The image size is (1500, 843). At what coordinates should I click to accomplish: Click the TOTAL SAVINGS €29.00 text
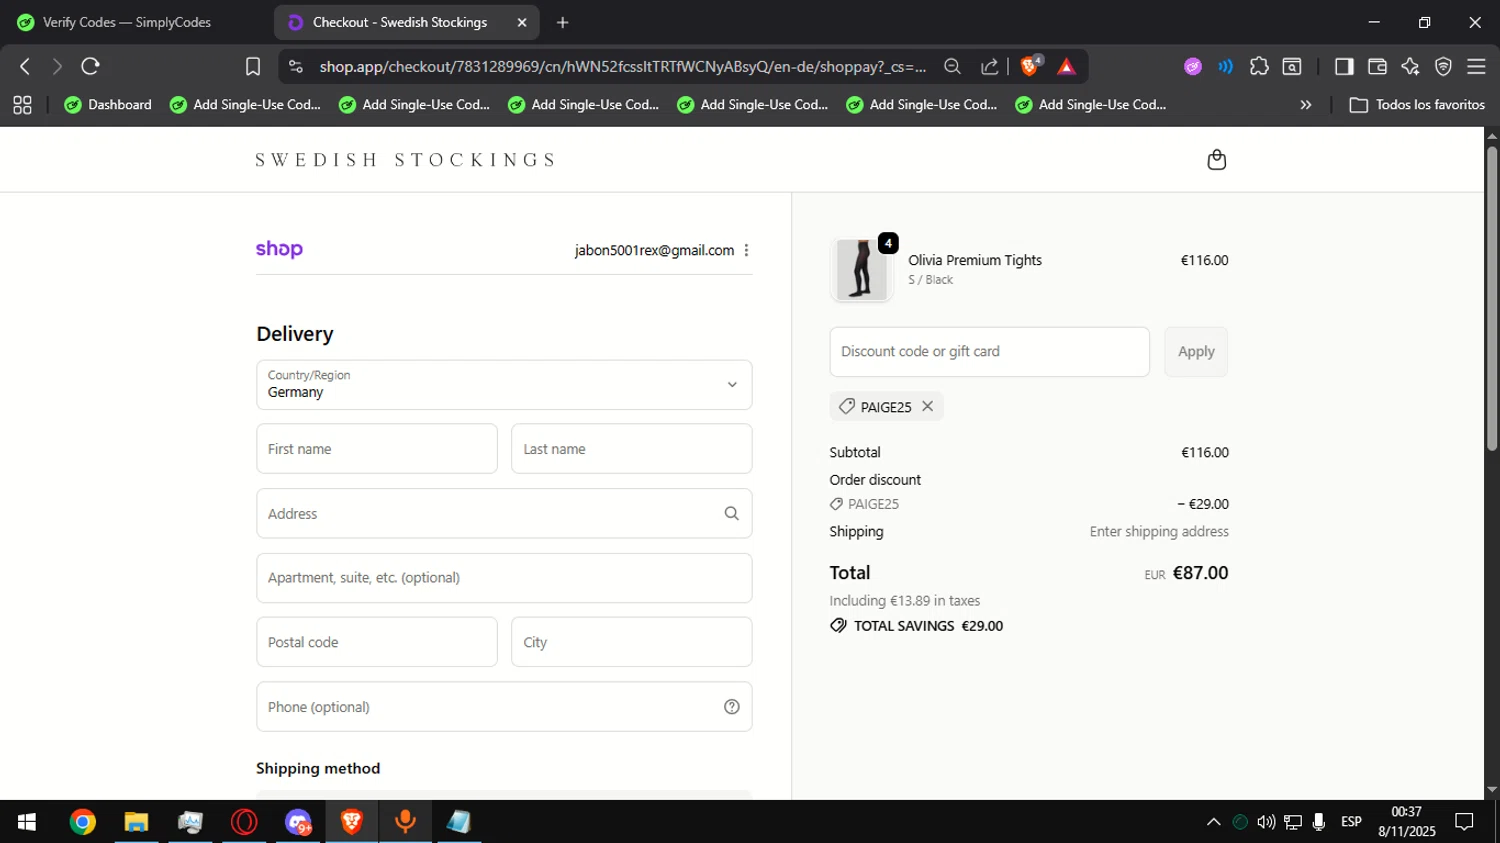click(928, 626)
